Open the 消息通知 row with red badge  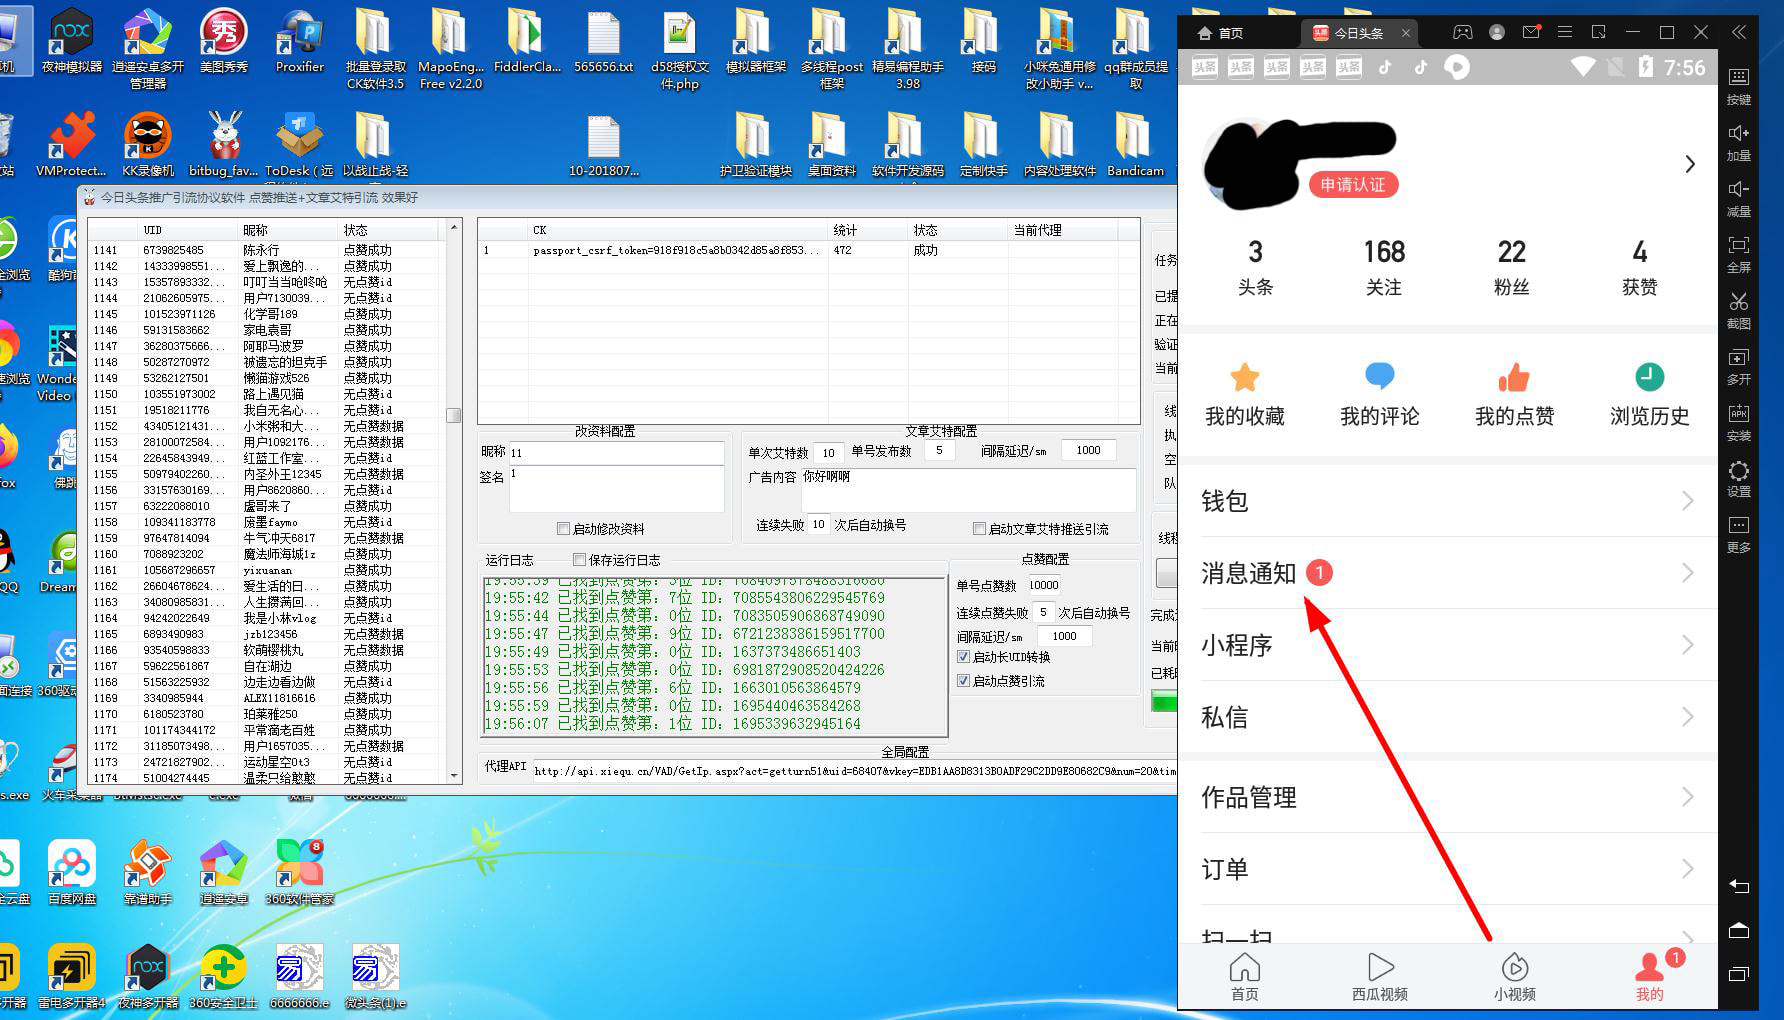(x=1447, y=573)
